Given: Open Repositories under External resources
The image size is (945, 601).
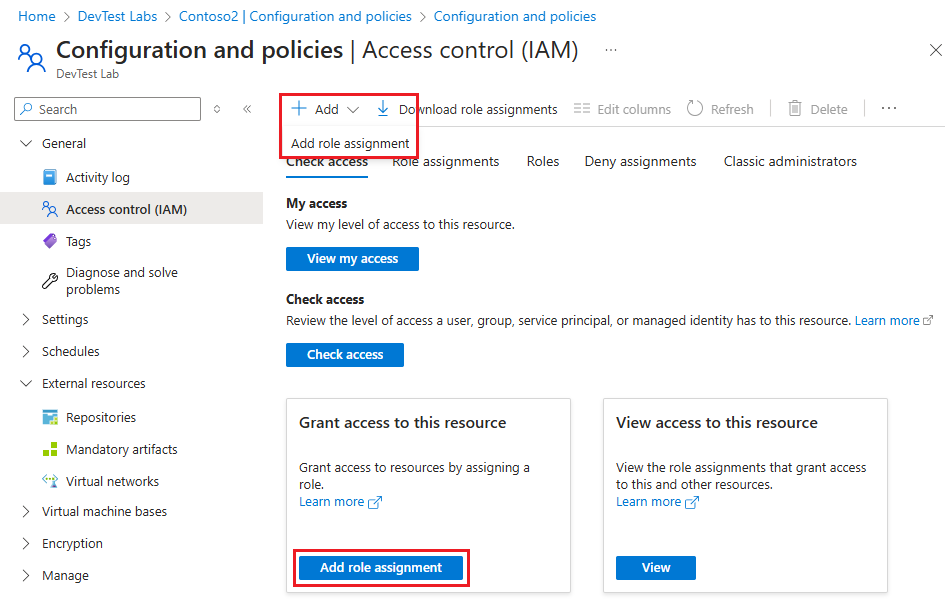Looking at the screenshot, I should coord(104,417).
